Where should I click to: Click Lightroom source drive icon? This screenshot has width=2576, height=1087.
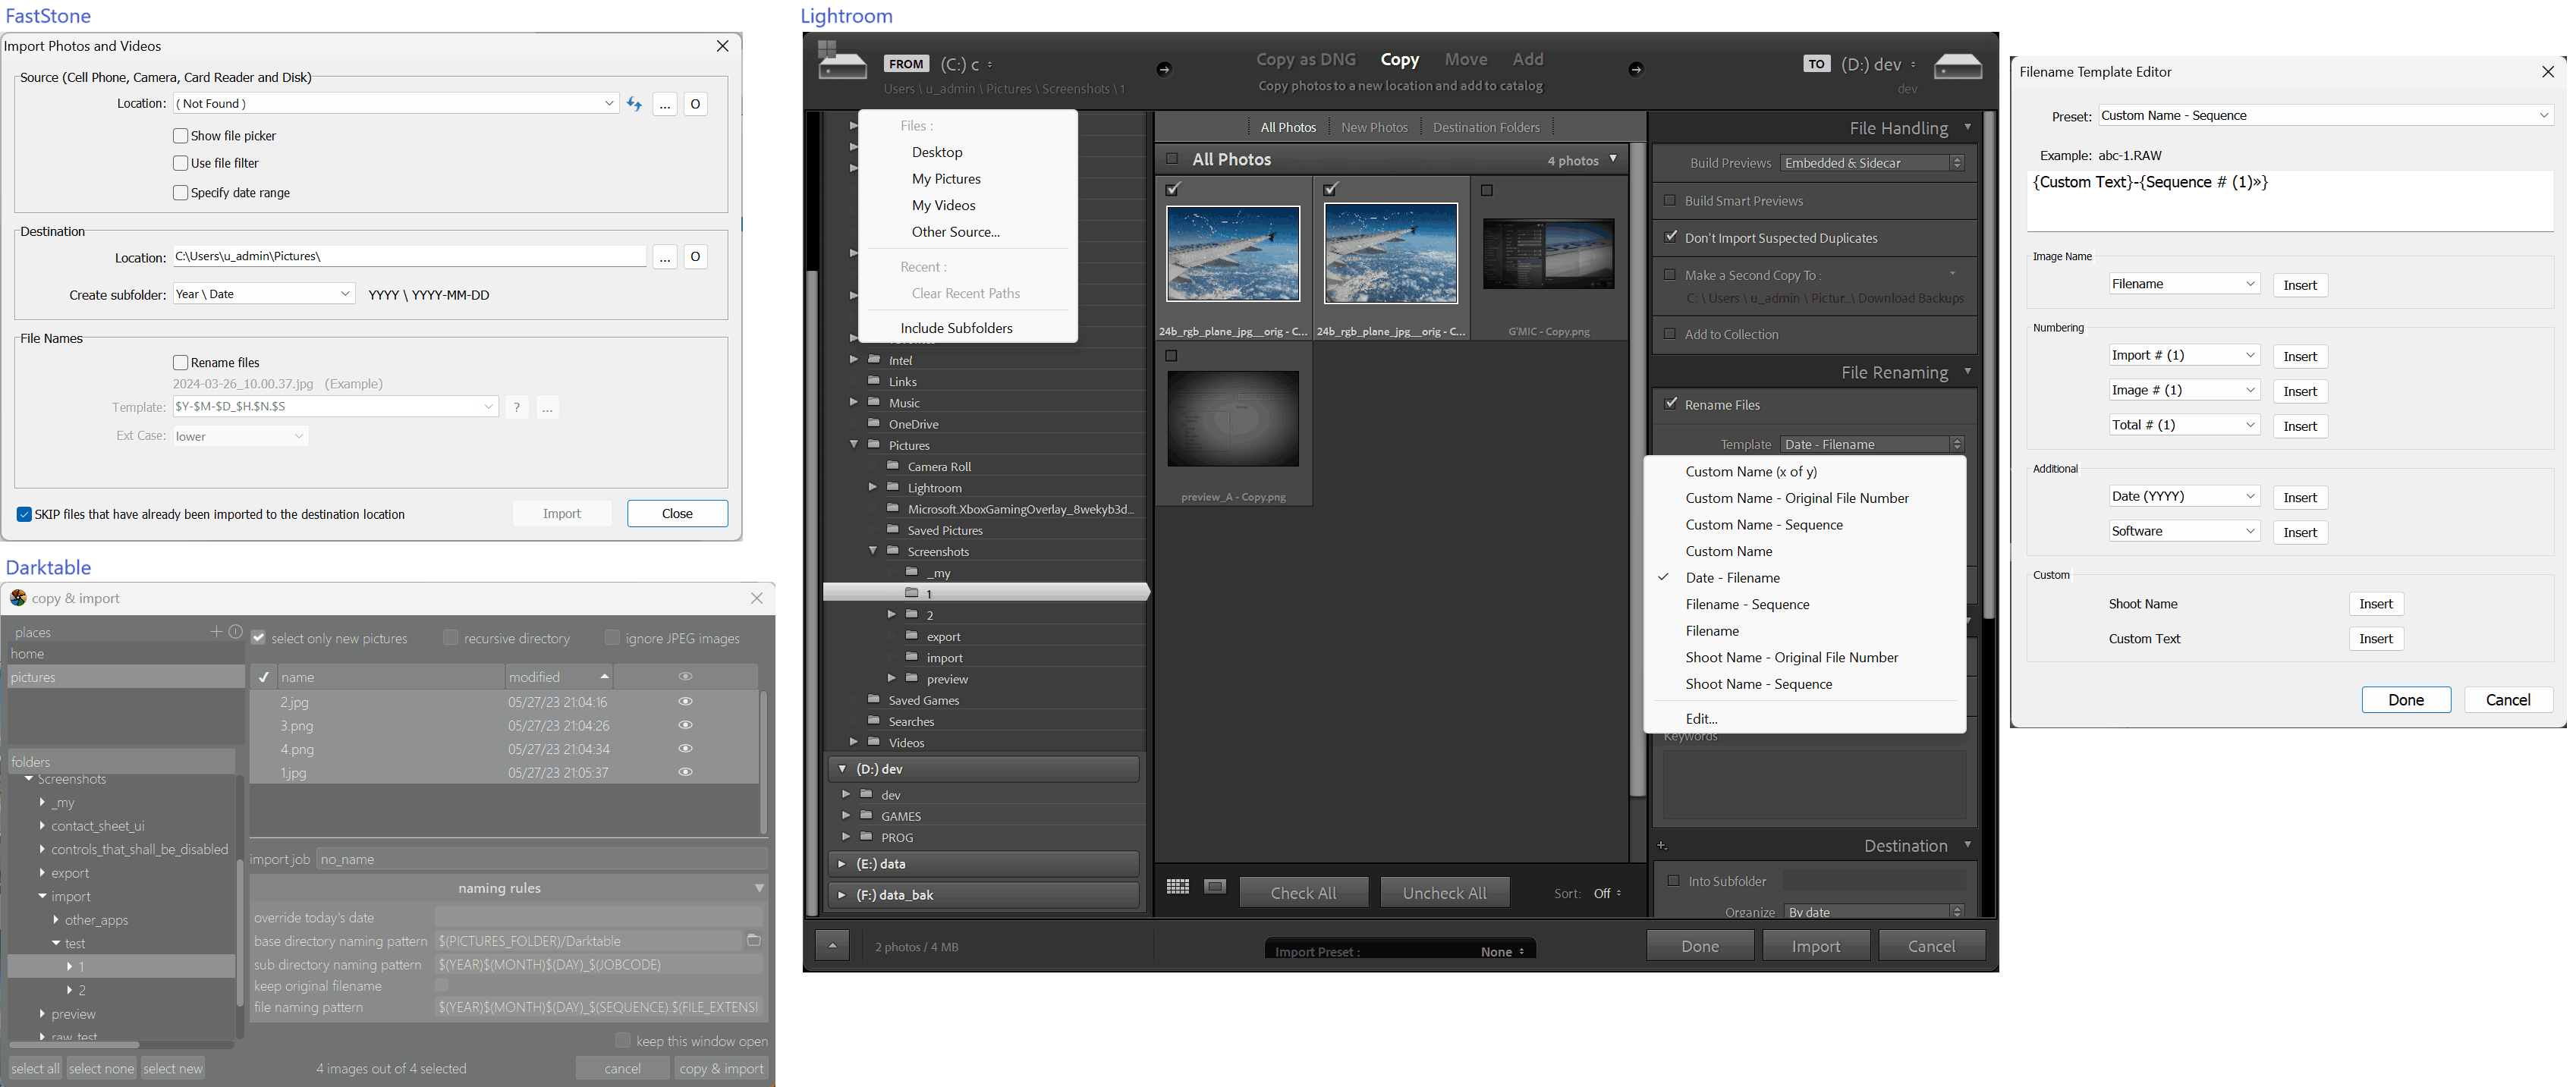point(842,62)
